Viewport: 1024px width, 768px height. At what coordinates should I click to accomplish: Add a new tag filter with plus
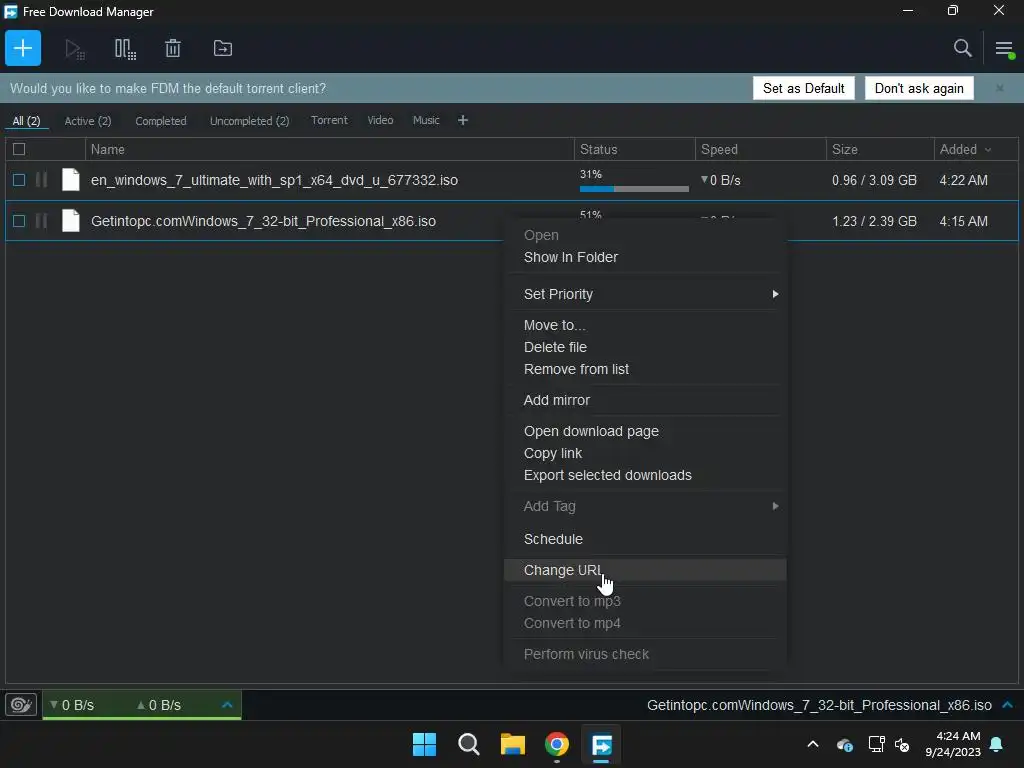coord(463,120)
